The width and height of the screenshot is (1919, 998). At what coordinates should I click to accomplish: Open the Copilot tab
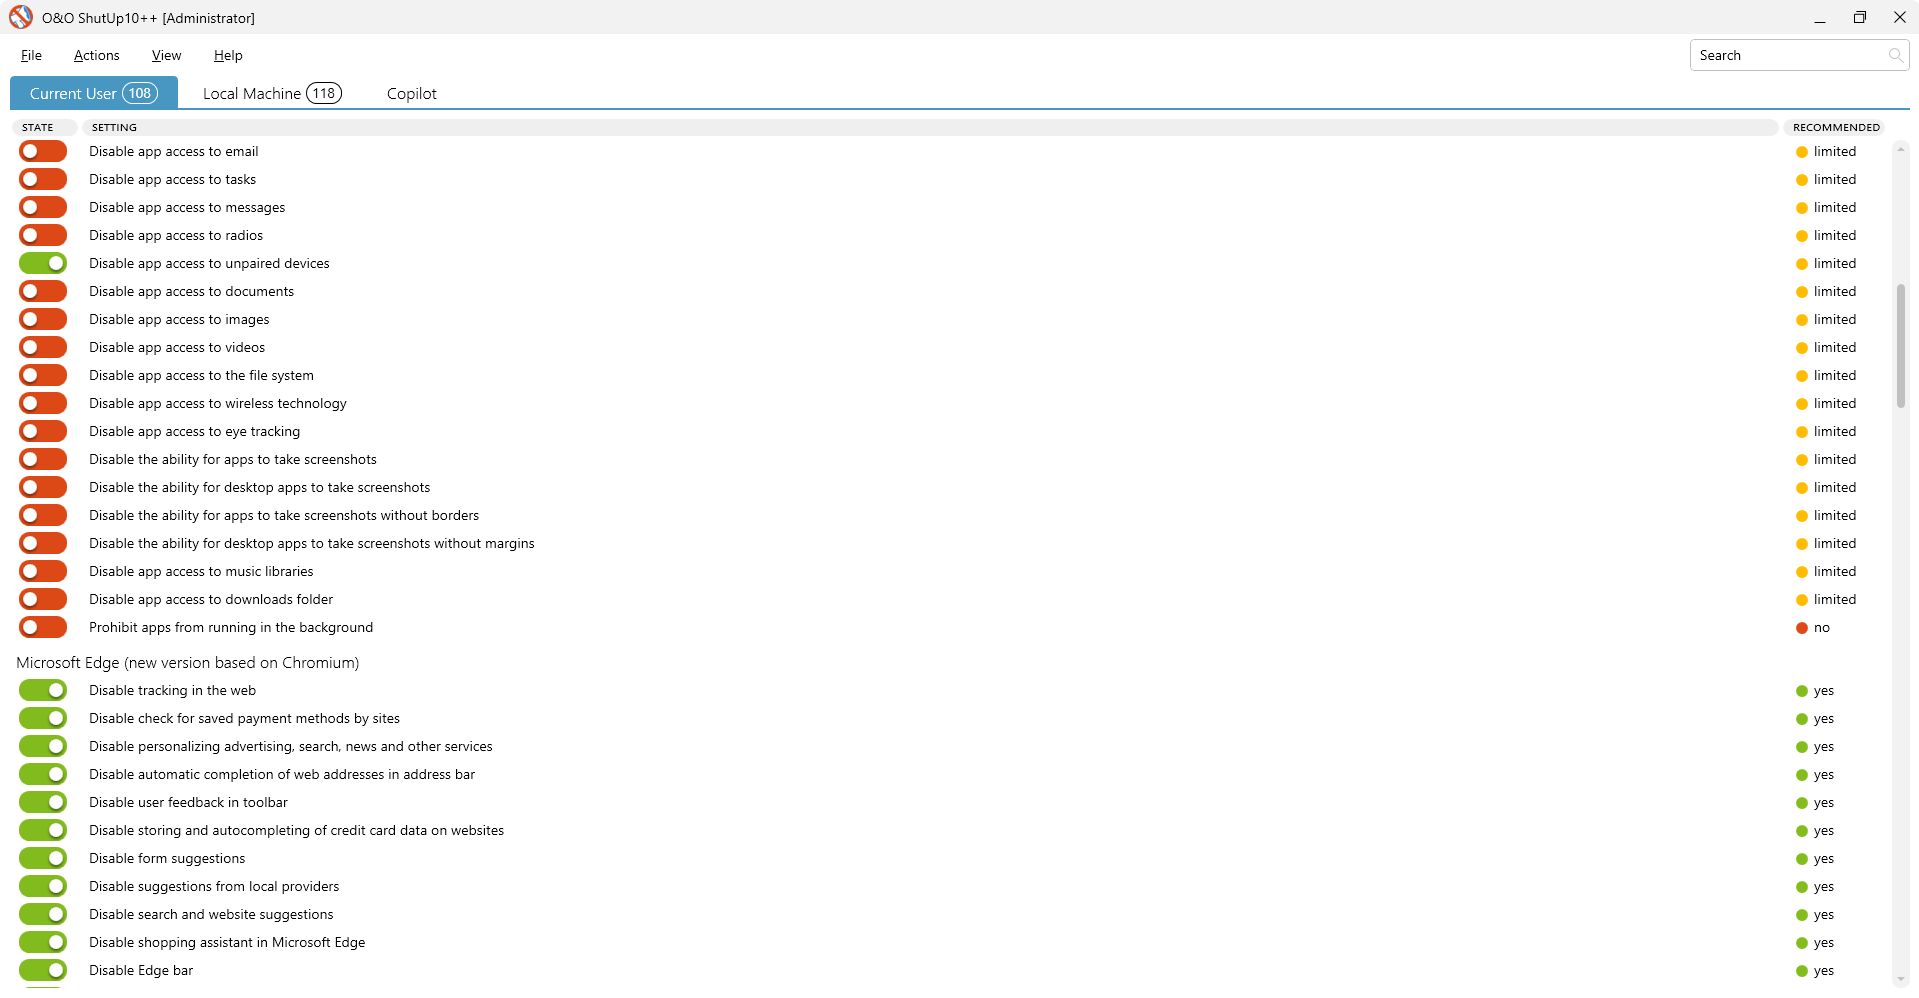[x=412, y=93]
